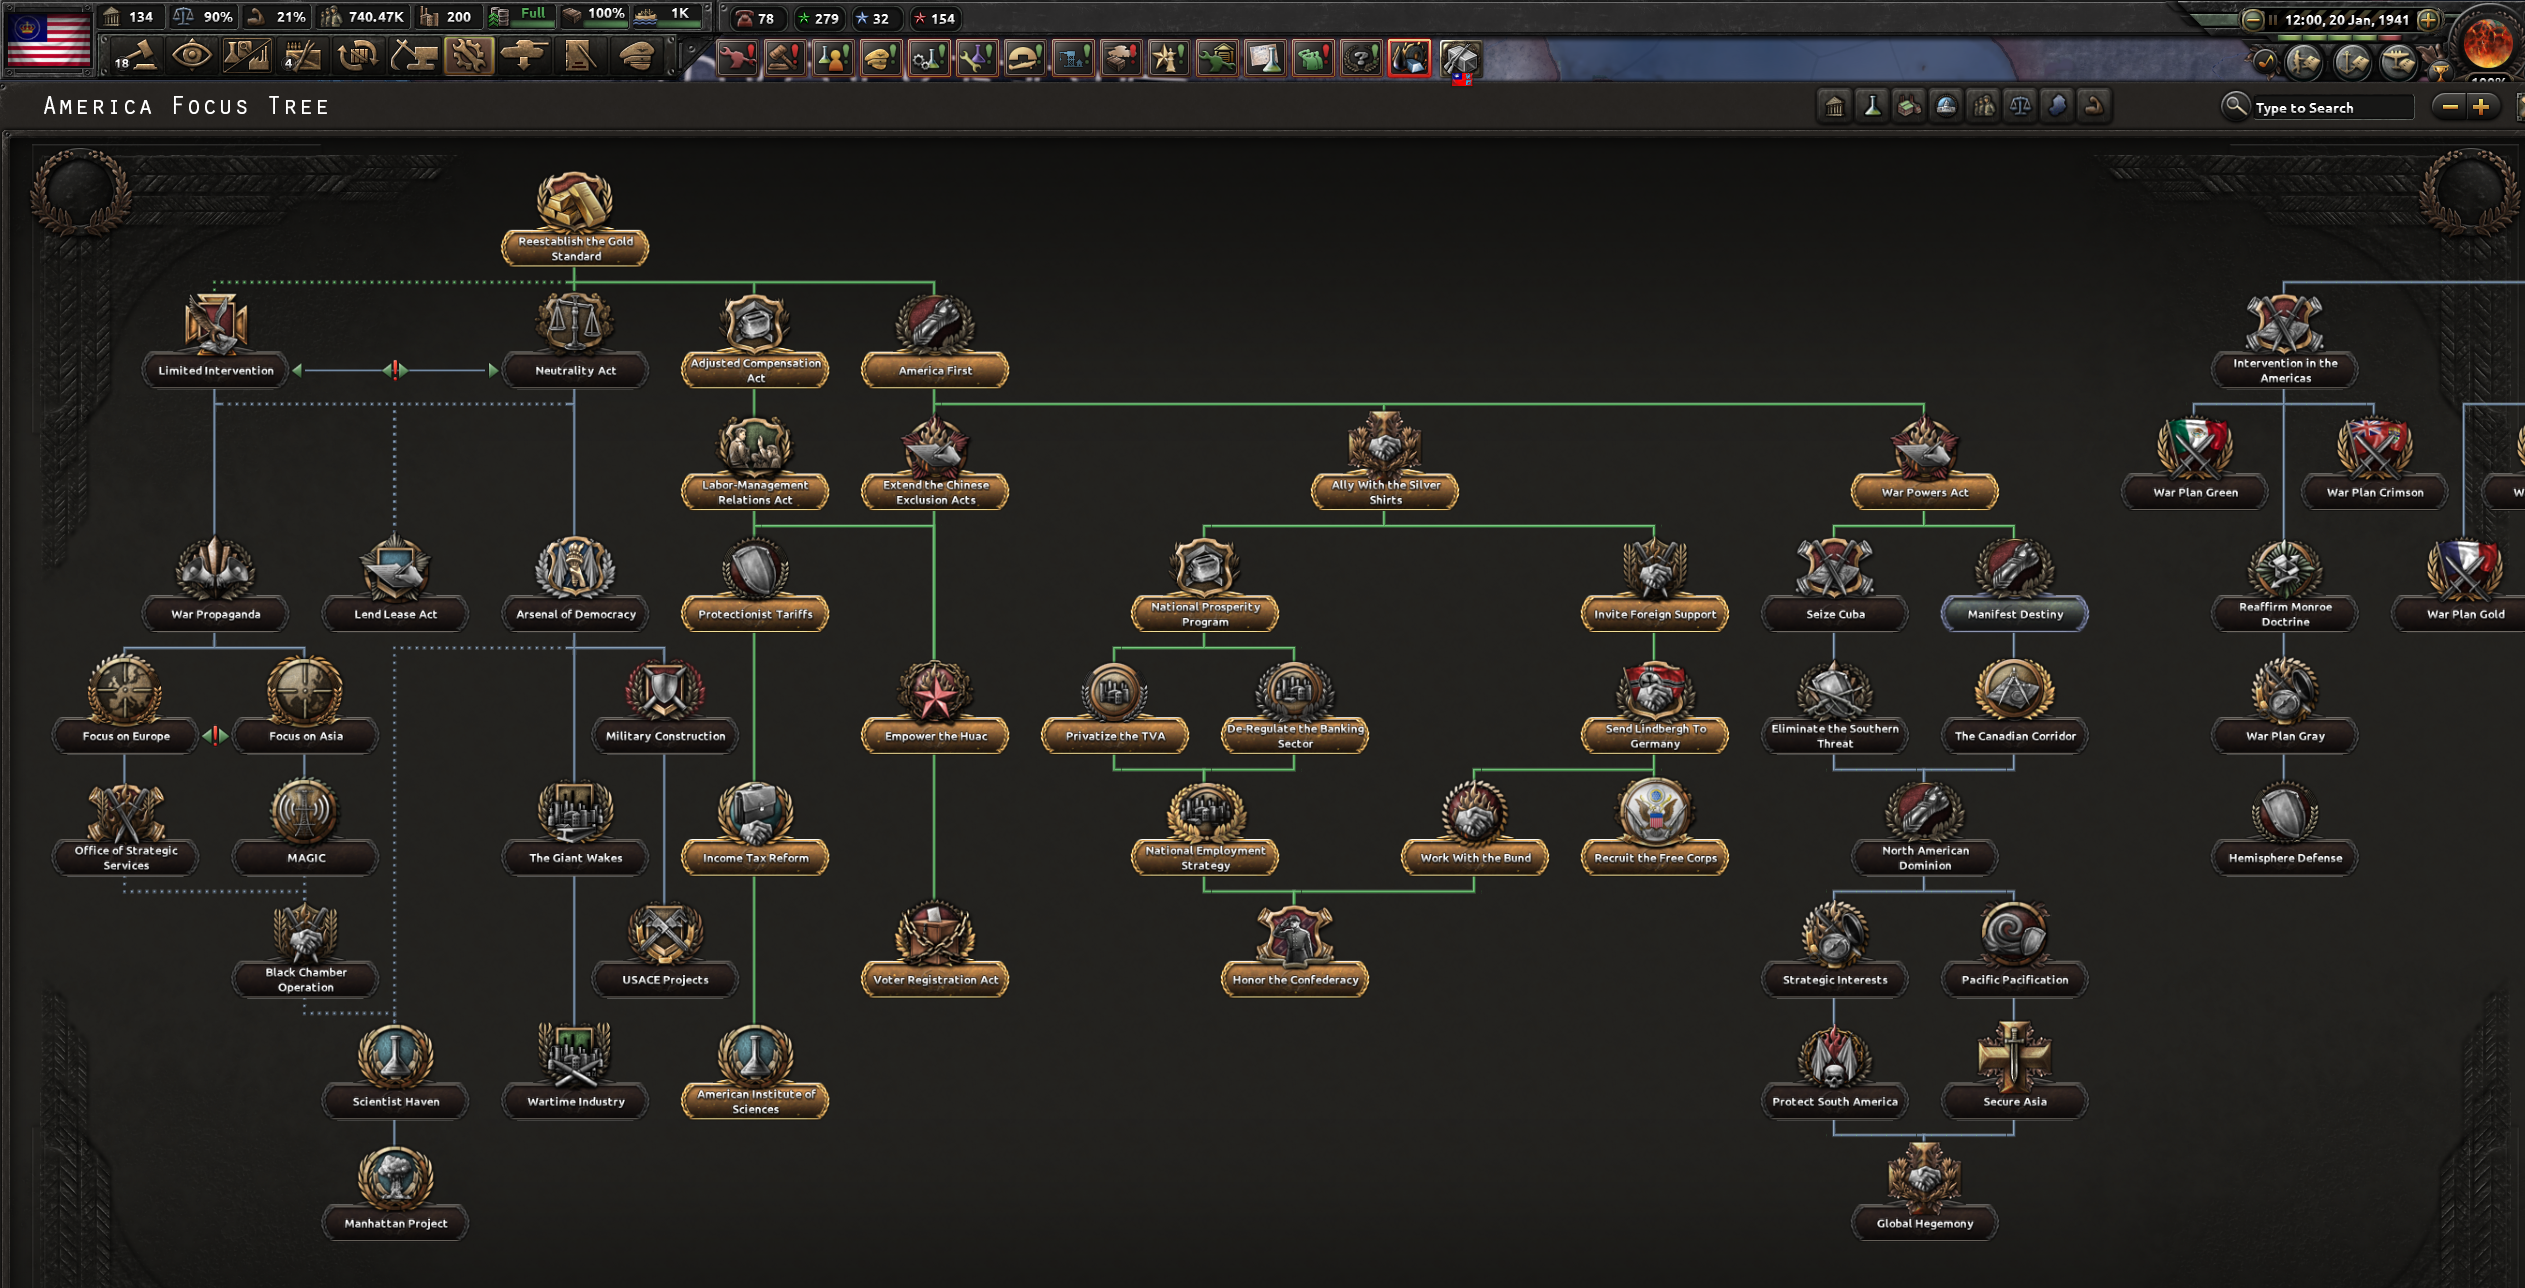Click the political power 134 indicator
The height and width of the screenshot is (1288, 2525).
pyautogui.click(x=130, y=17)
